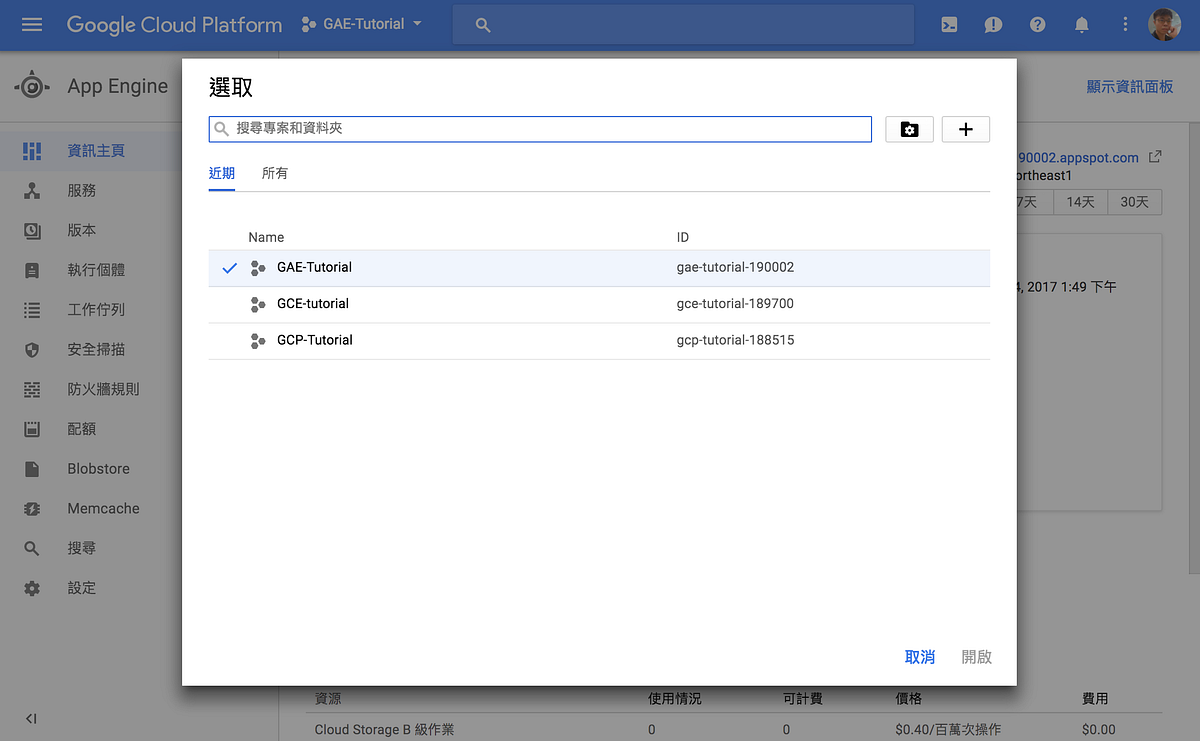Open the send feedback icon
Screen dimensions: 1200x741
click(x=993, y=24)
